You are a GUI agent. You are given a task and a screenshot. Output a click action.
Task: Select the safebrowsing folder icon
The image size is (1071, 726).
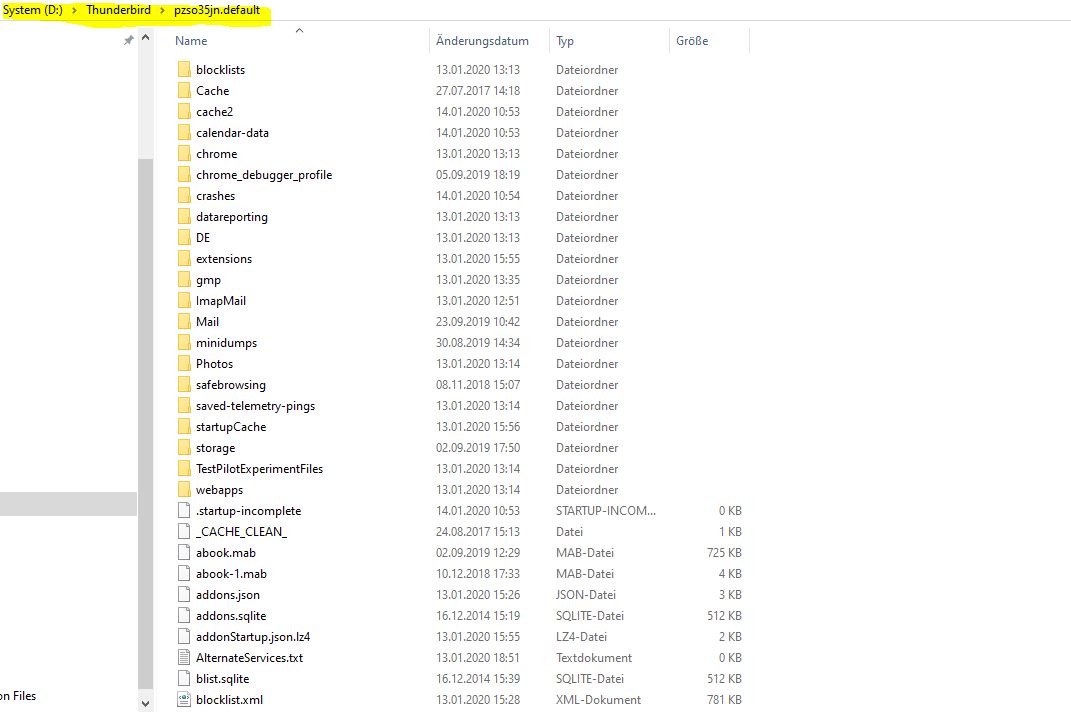point(184,385)
